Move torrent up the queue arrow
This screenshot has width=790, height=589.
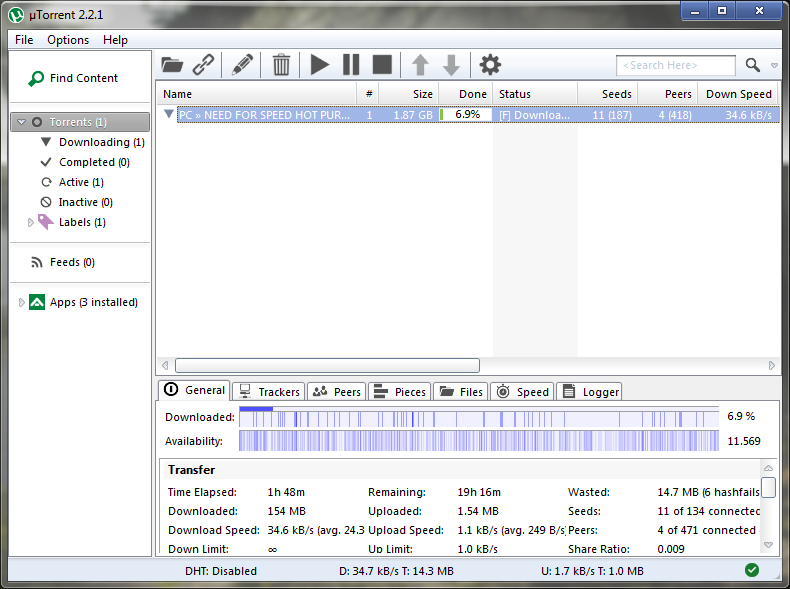pos(420,65)
